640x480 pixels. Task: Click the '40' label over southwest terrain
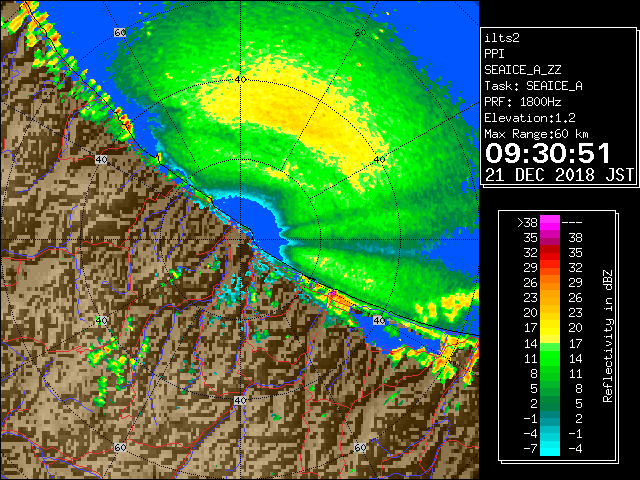102,320
